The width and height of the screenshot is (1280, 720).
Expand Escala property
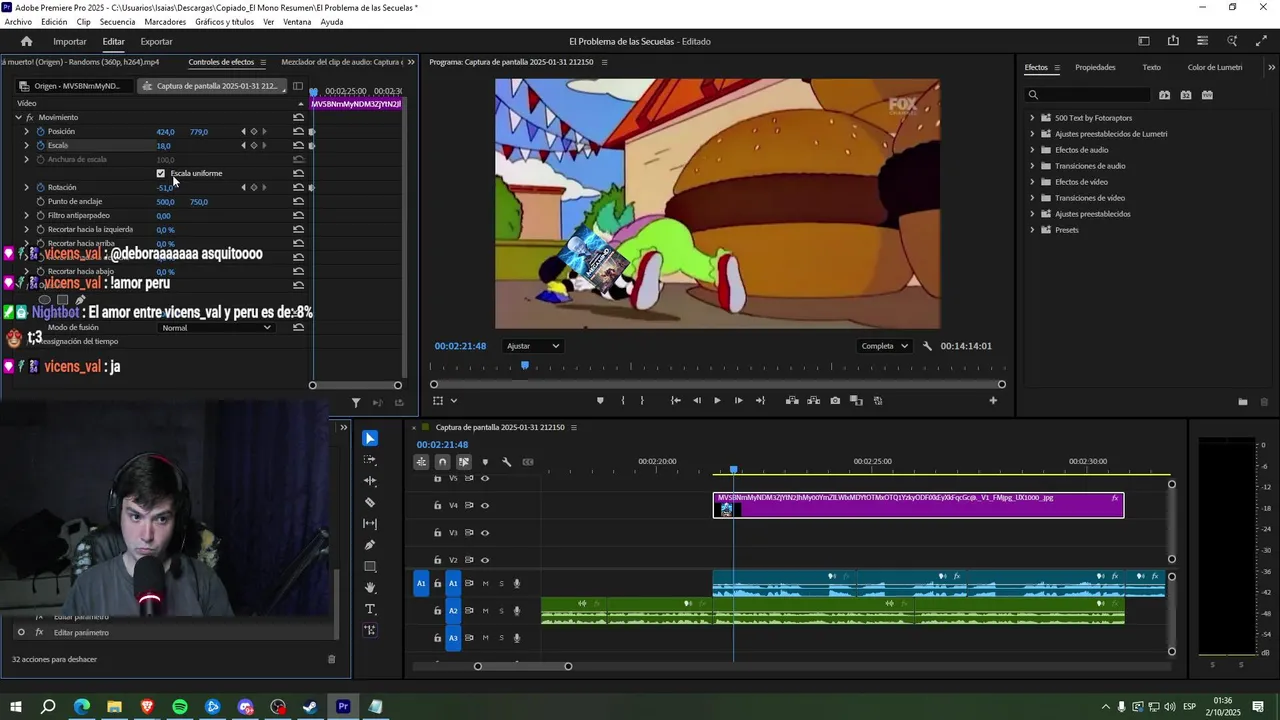coord(27,146)
